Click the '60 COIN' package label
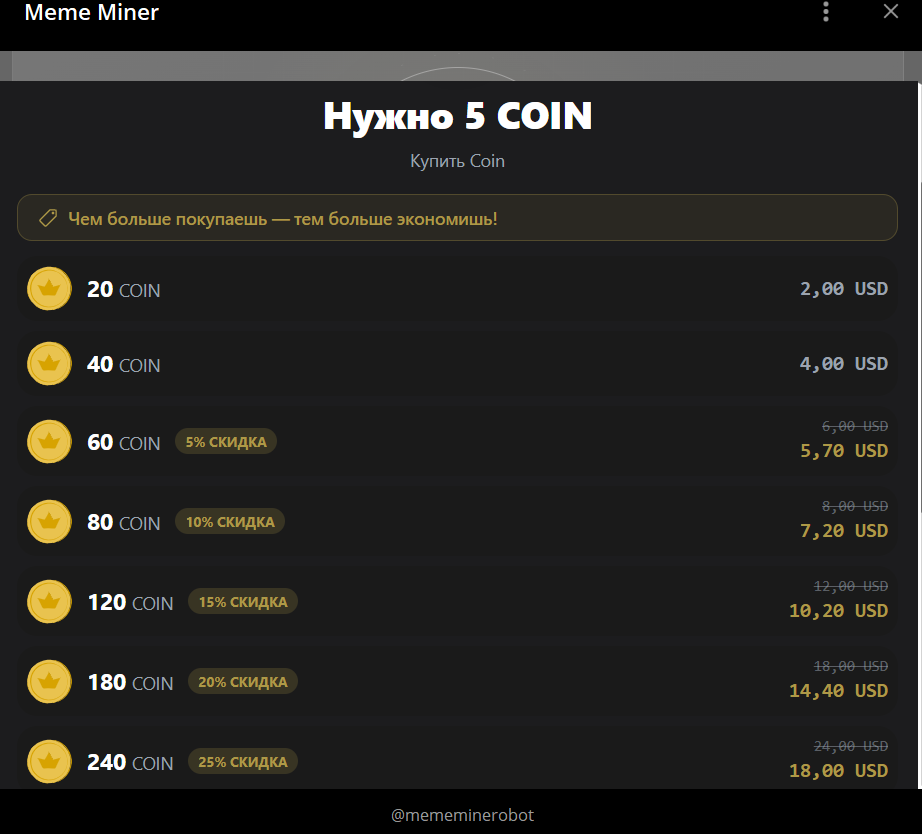 click(123, 442)
